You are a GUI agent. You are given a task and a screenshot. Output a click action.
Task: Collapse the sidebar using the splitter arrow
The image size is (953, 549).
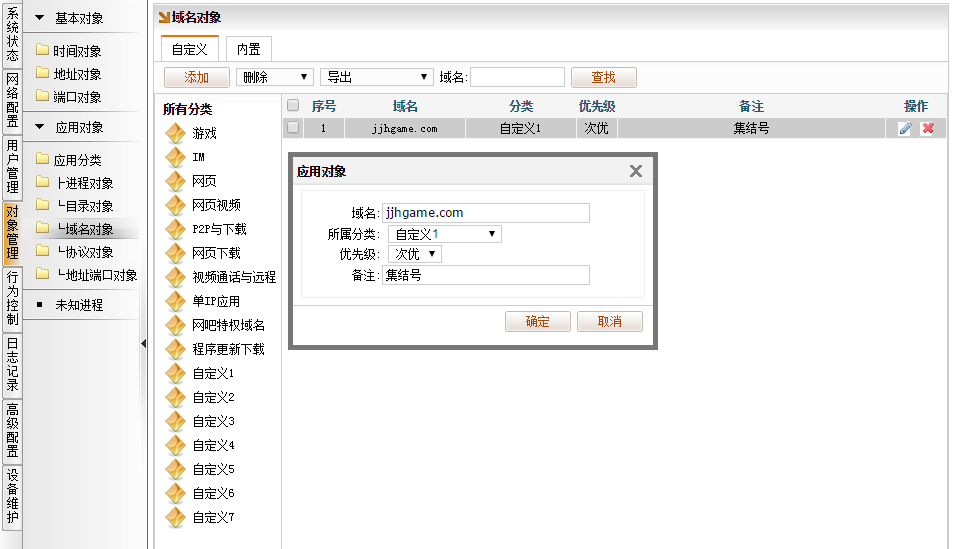(143, 344)
